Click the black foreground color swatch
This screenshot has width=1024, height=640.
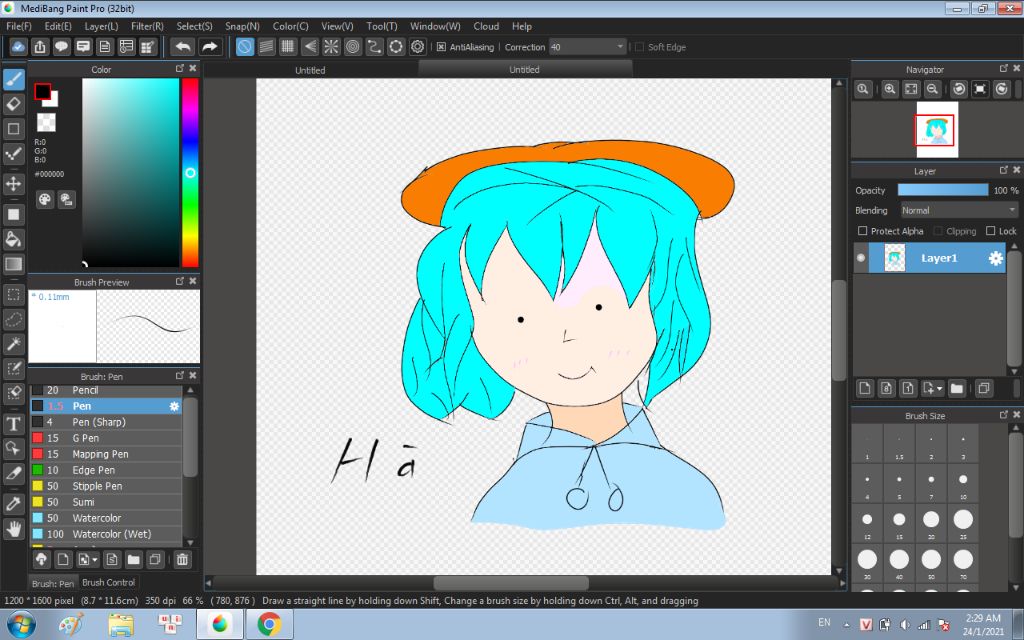click(x=42, y=92)
